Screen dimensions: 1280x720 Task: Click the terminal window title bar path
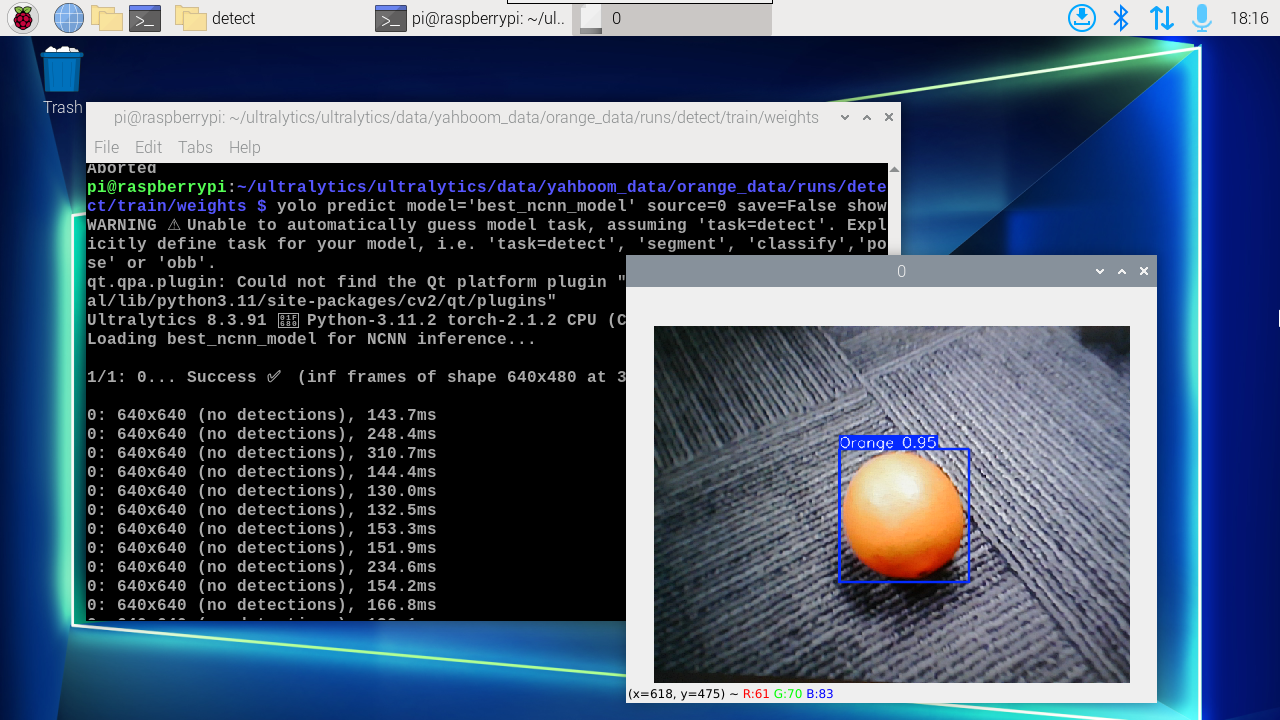[466, 117]
